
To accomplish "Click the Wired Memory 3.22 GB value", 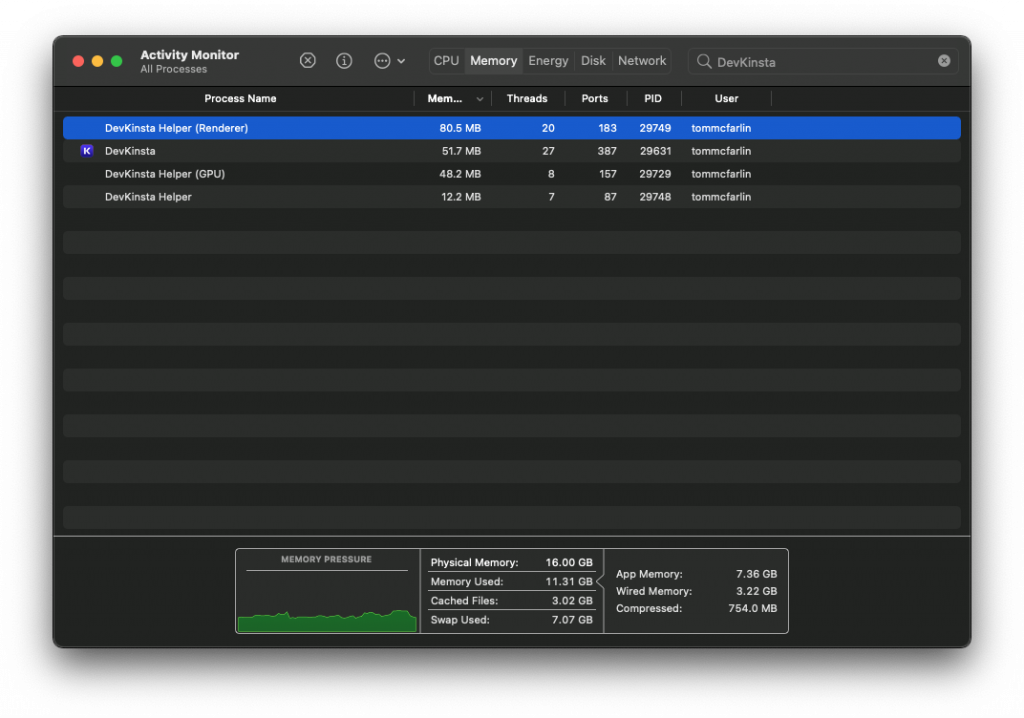I will [756, 591].
